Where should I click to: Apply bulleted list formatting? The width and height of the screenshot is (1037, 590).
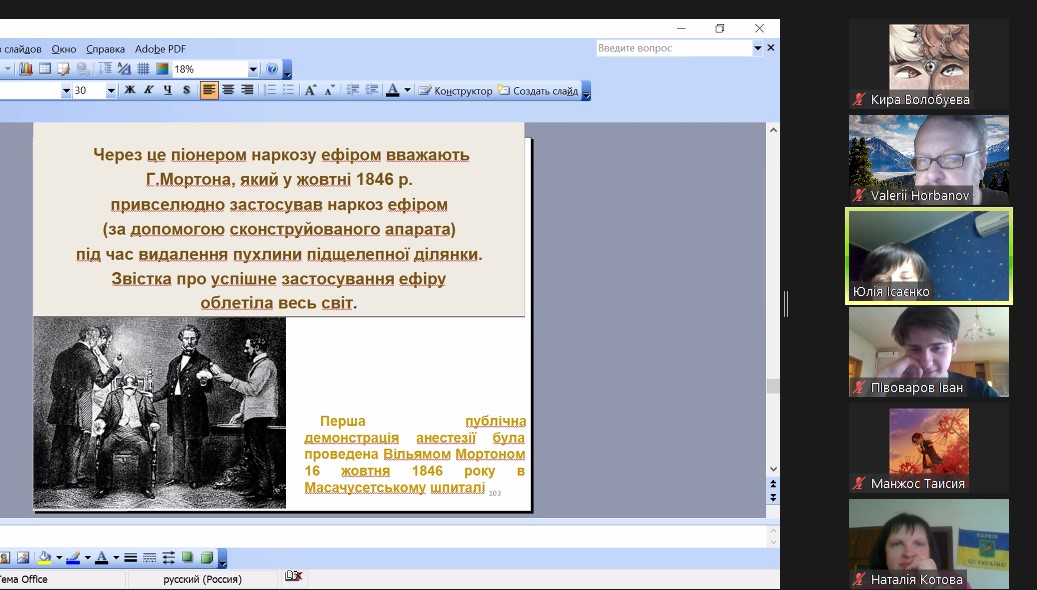click(288, 90)
